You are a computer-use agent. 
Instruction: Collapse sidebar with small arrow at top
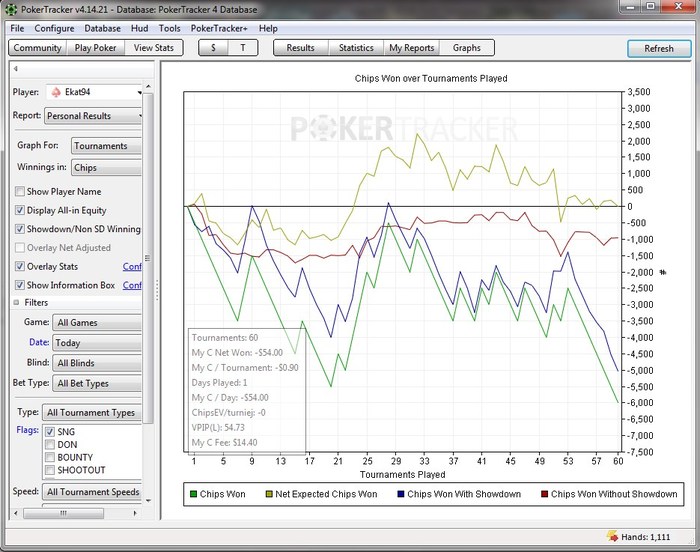point(16,68)
